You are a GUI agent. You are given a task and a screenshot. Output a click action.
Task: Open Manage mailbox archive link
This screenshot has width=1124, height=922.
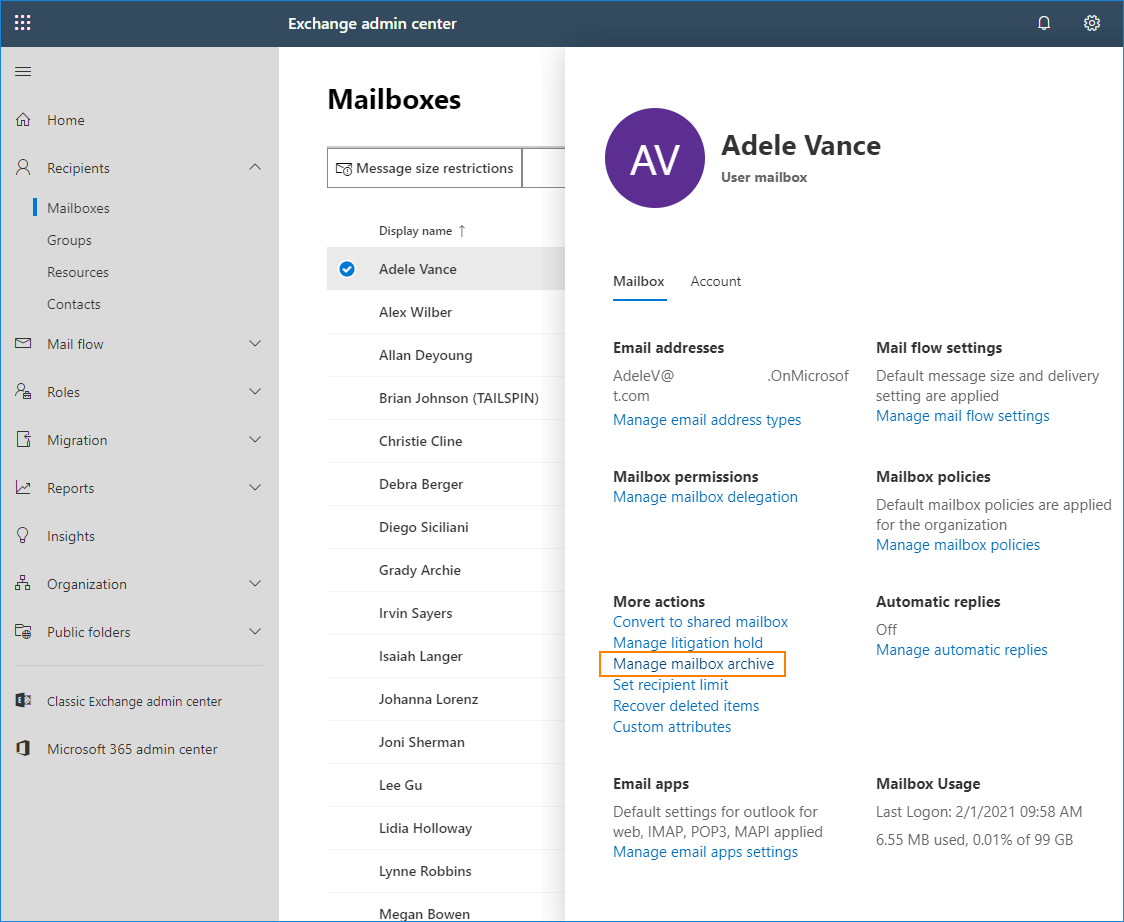(x=693, y=664)
